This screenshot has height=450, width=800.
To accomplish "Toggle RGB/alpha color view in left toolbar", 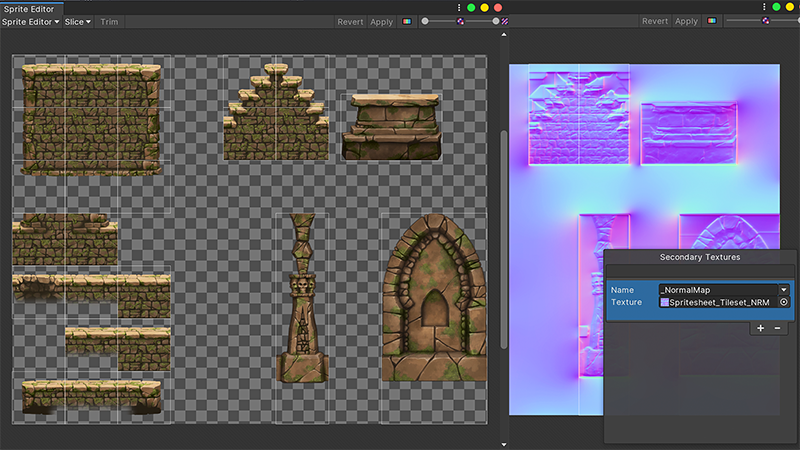I will coord(408,21).
